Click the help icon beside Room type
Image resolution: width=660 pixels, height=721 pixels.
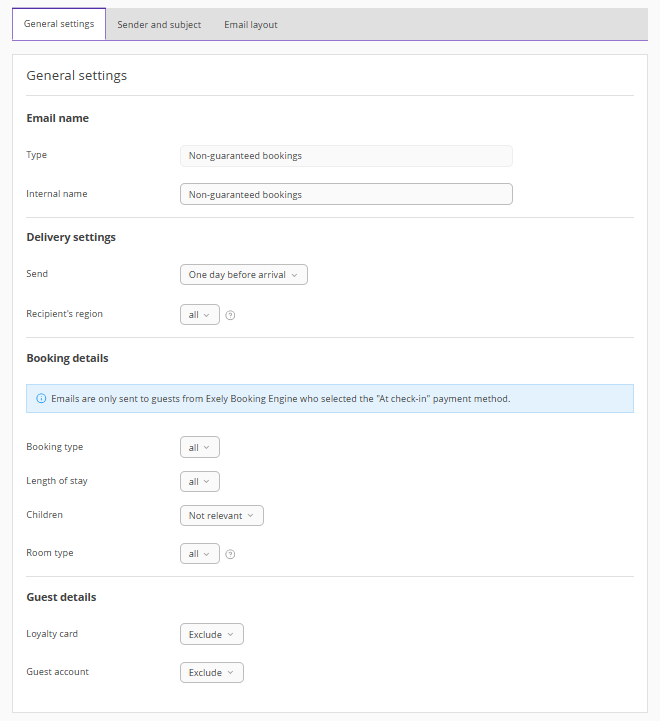[230, 554]
